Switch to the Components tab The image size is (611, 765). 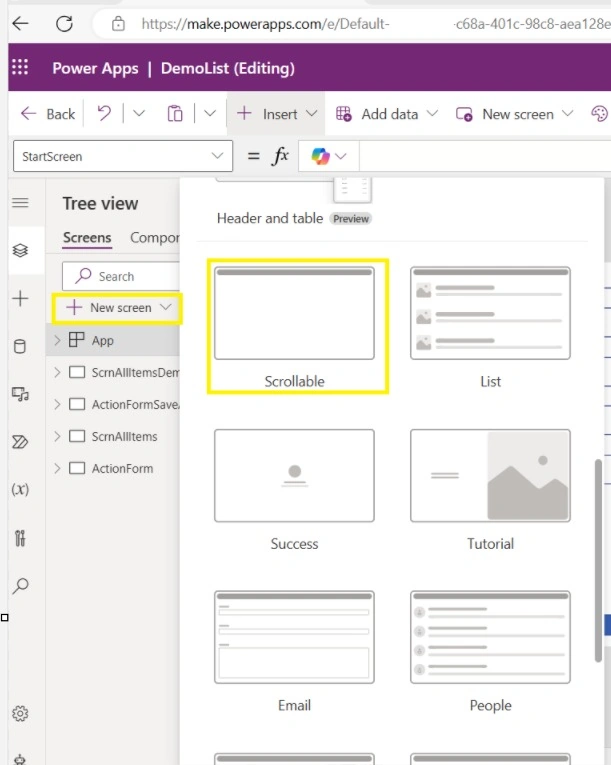[x=155, y=238]
